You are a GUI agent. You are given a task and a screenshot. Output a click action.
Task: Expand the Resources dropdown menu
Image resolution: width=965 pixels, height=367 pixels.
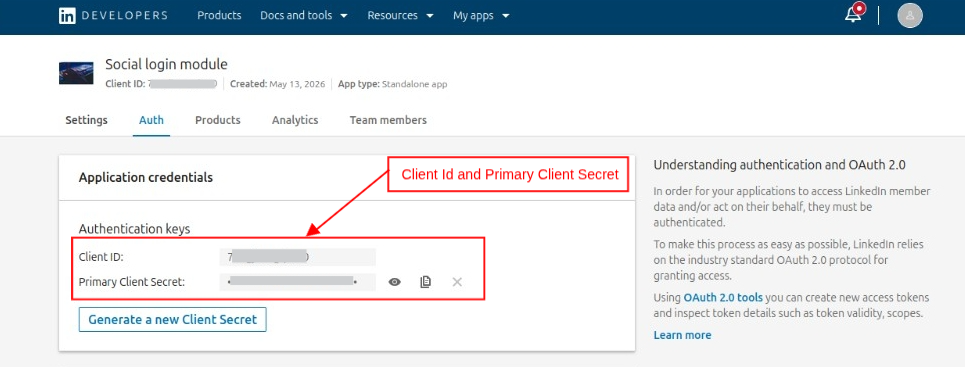click(x=401, y=15)
